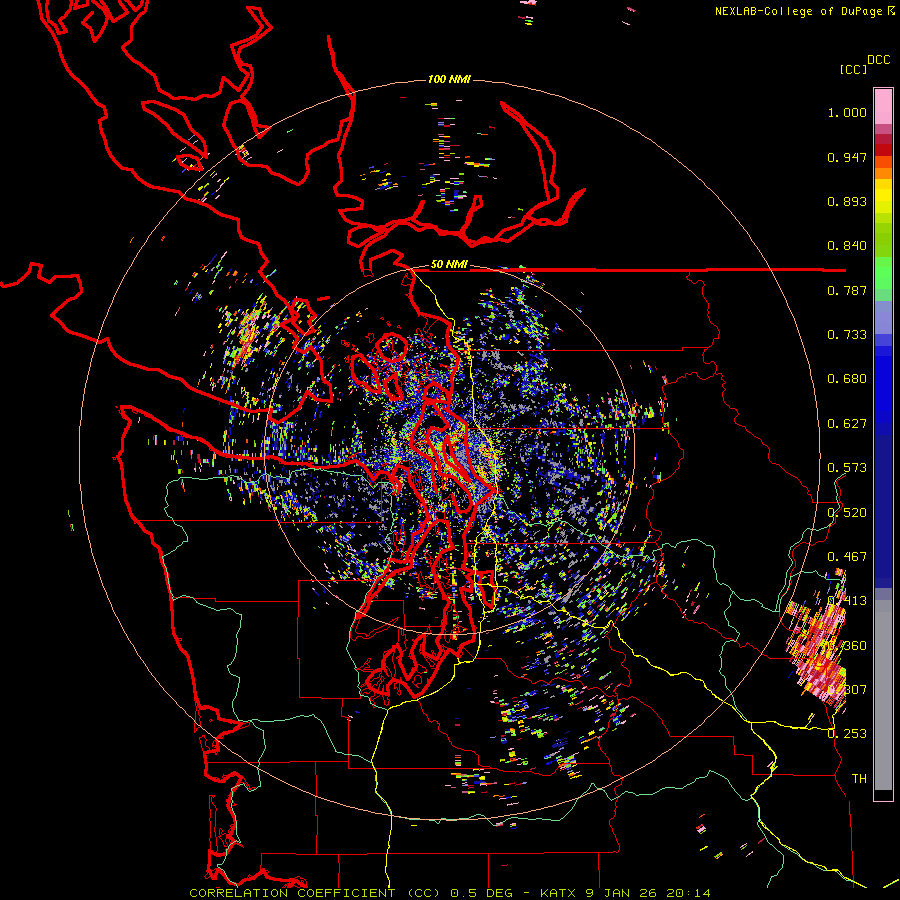Click the 0.947 color scale value
Screen dimensions: 900x900
[x=847, y=157]
